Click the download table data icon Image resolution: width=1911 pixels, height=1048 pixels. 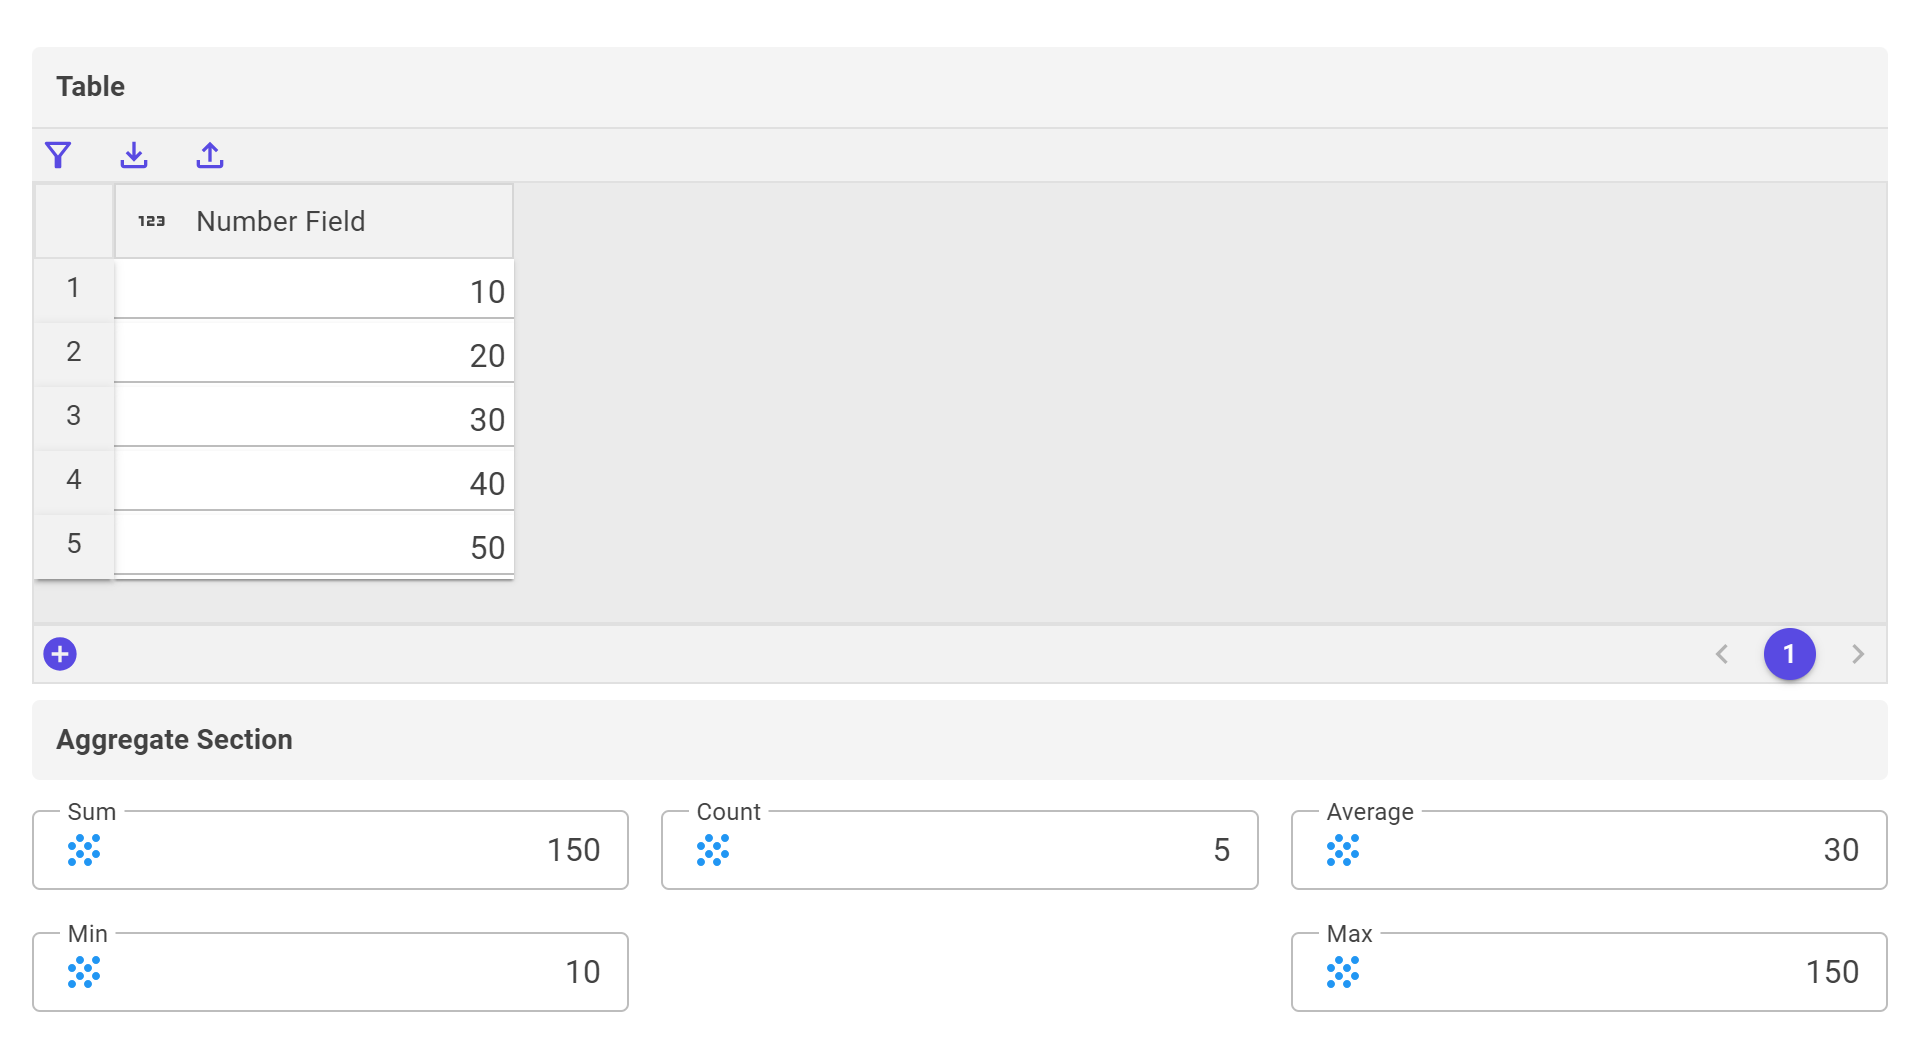click(x=134, y=155)
